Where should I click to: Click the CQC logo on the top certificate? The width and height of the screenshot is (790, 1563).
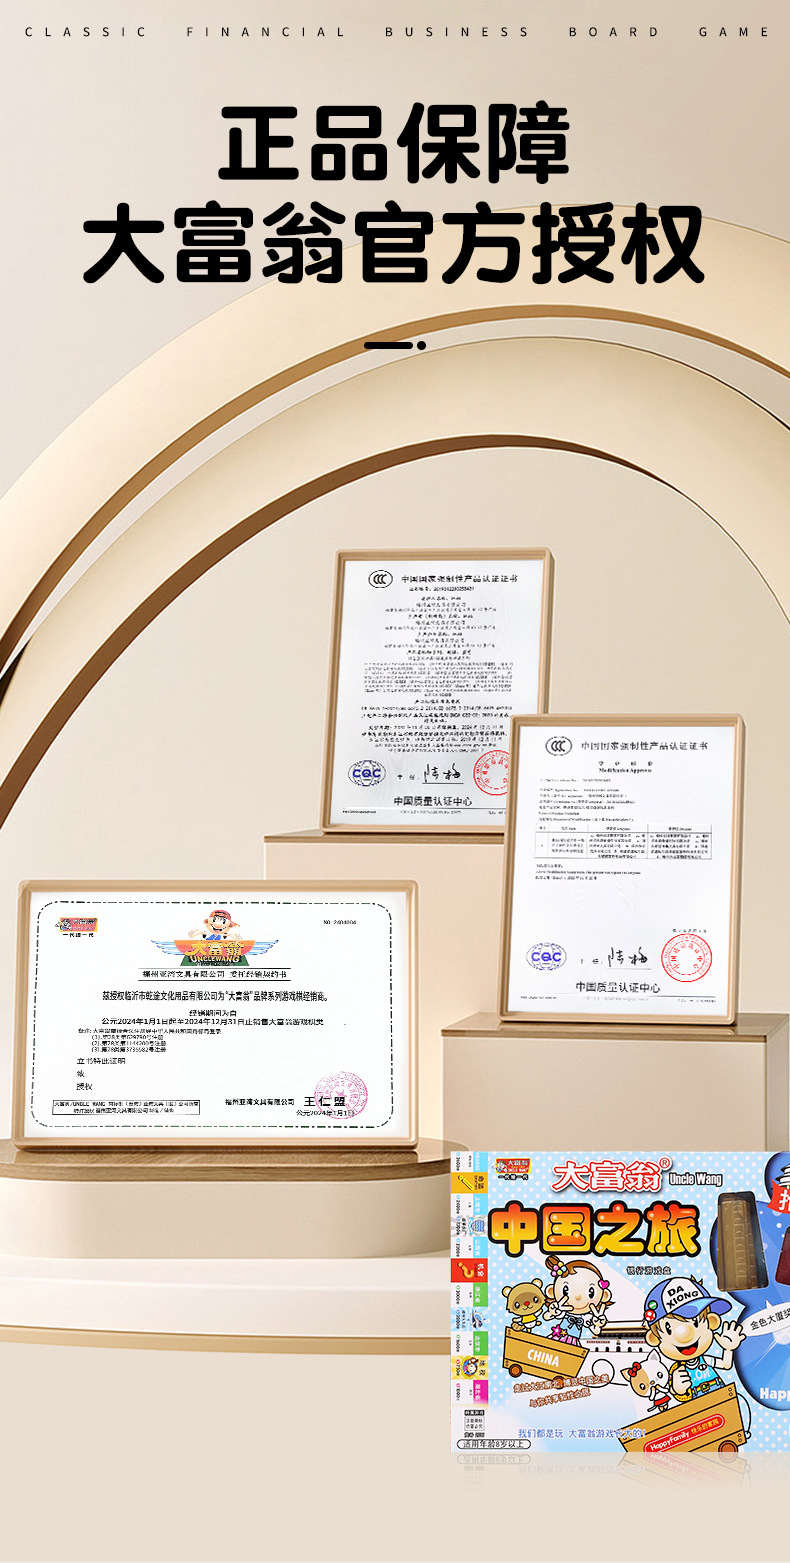(x=366, y=773)
